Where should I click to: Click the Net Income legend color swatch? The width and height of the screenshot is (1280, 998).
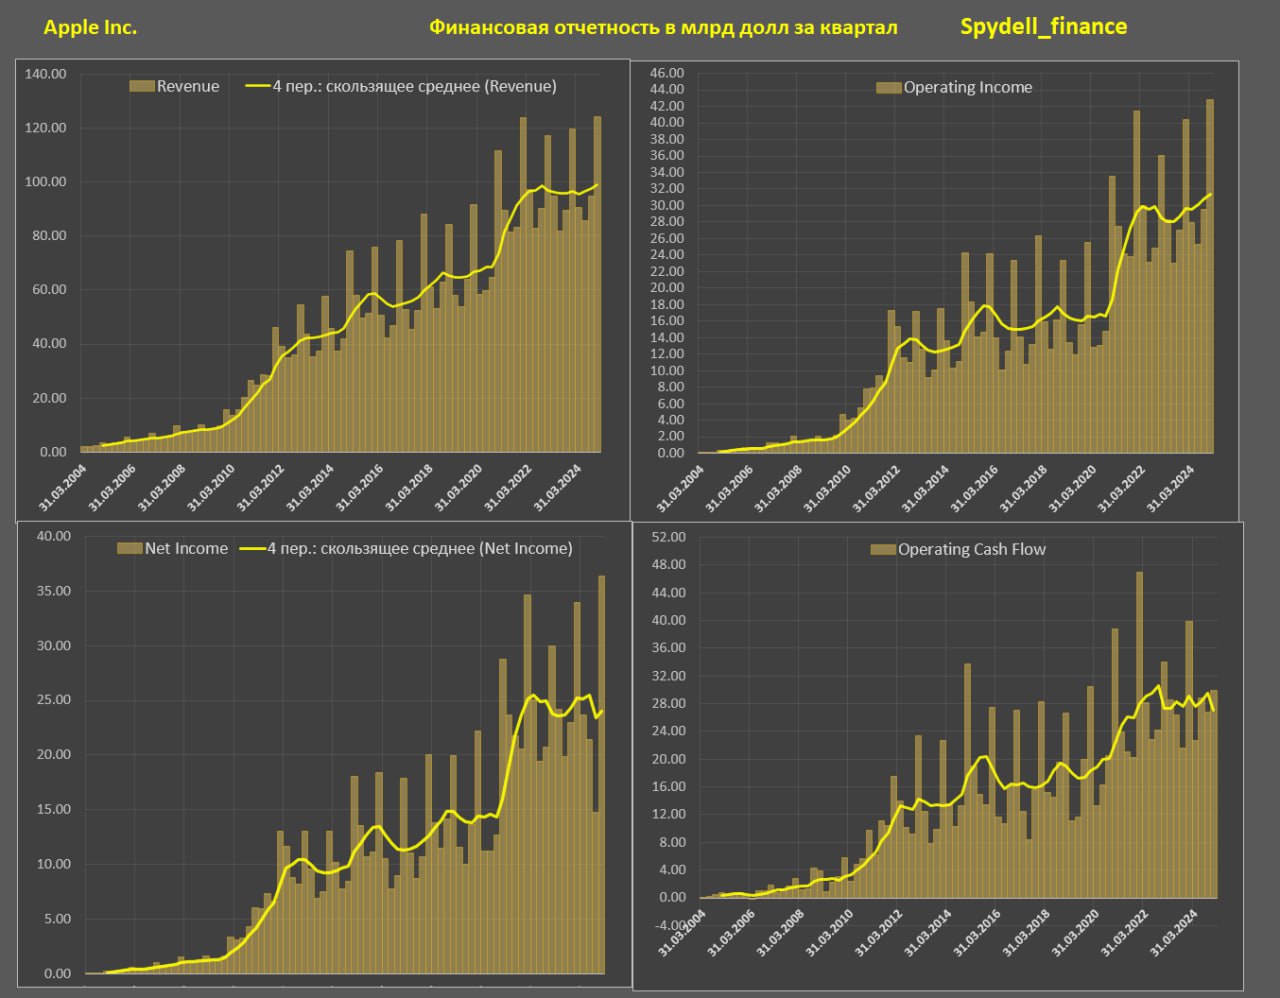coord(129,549)
